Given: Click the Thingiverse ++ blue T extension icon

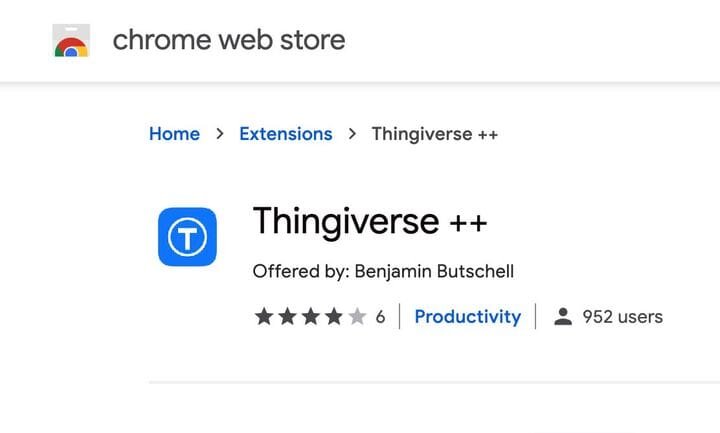Looking at the screenshot, I should (187, 237).
